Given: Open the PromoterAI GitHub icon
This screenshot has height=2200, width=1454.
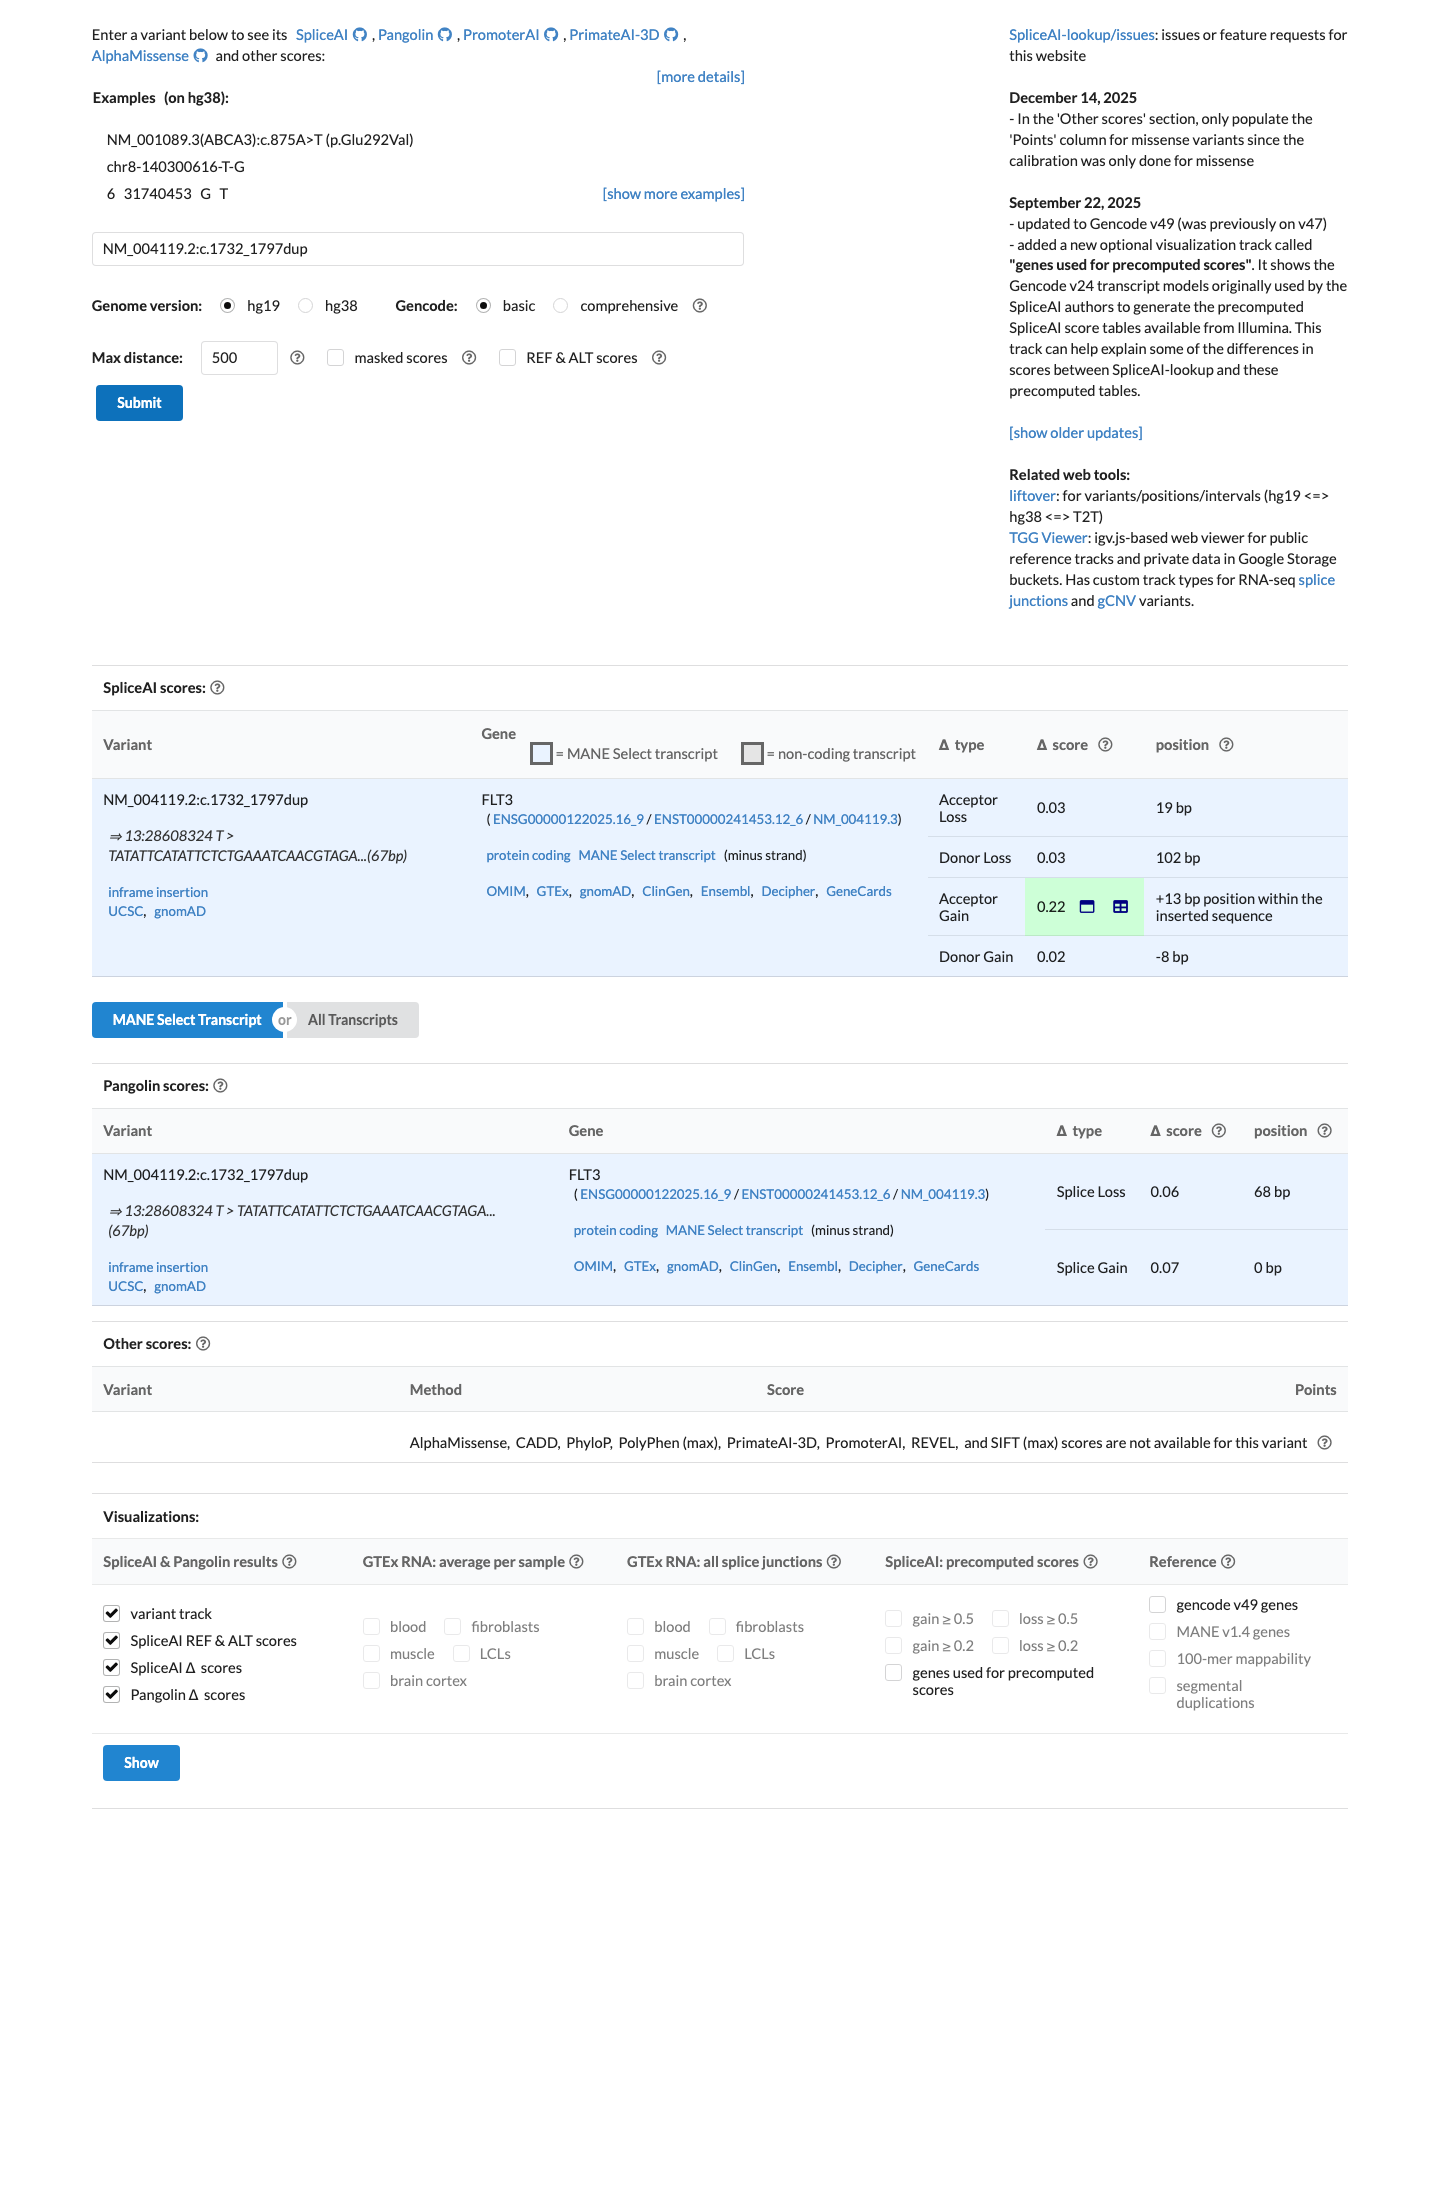Looking at the screenshot, I should click(x=551, y=35).
